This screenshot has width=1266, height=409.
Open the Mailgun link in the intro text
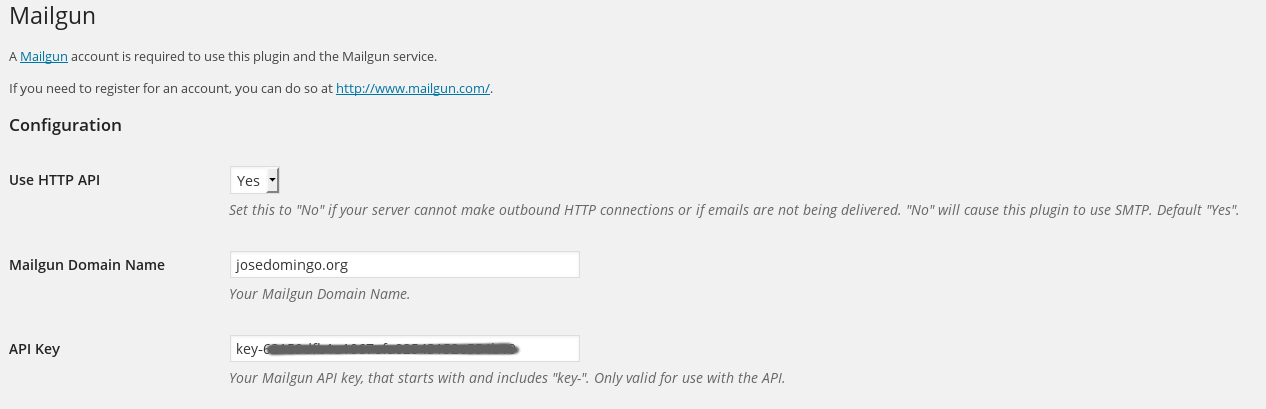[x=43, y=56]
